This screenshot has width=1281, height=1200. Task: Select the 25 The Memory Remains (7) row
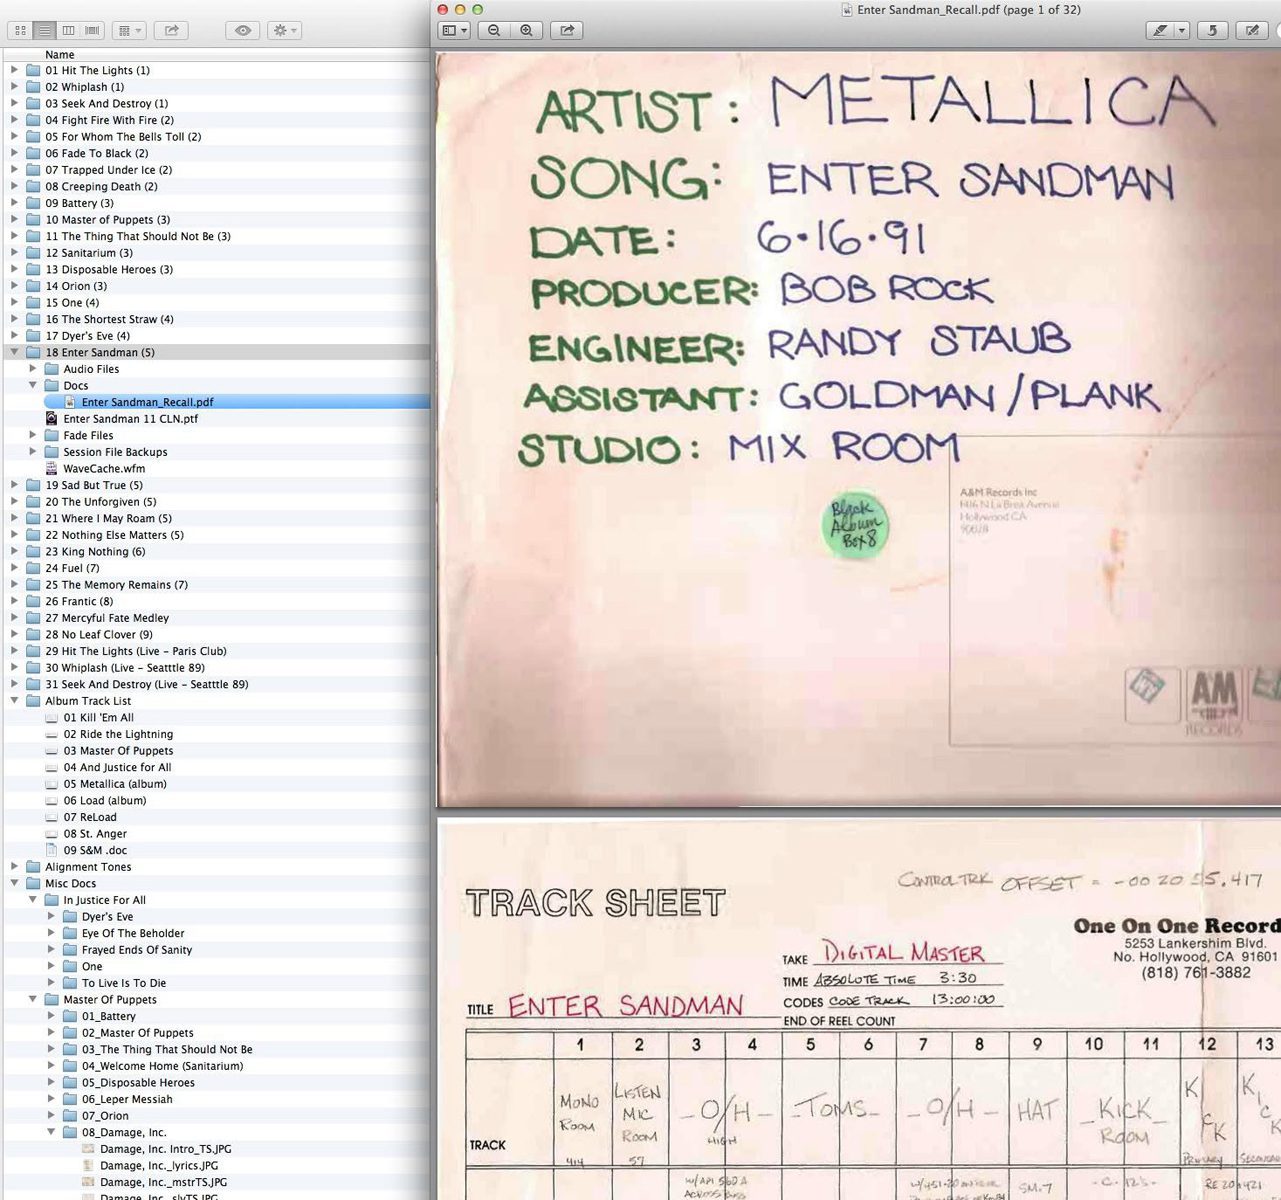[x=217, y=585]
